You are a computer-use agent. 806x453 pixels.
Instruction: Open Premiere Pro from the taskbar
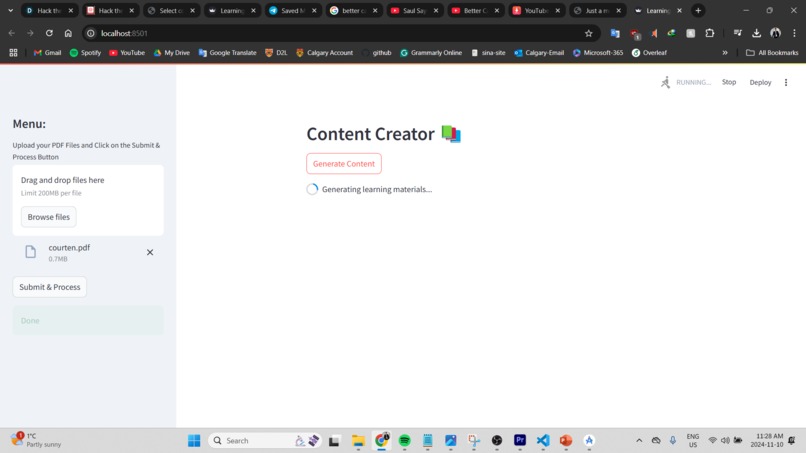pos(520,441)
